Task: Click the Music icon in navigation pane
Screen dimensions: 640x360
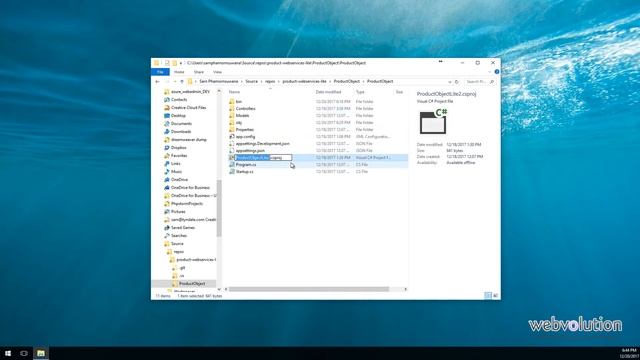Action: click(167, 172)
